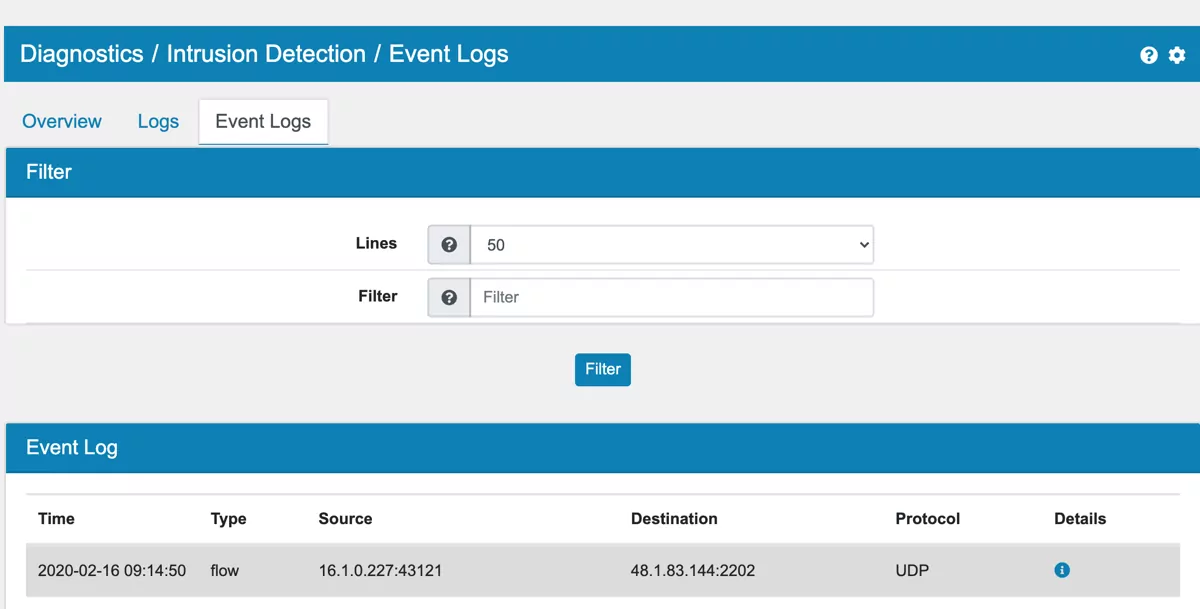
Task: Open the Logs tab
Action: tap(157, 121)
